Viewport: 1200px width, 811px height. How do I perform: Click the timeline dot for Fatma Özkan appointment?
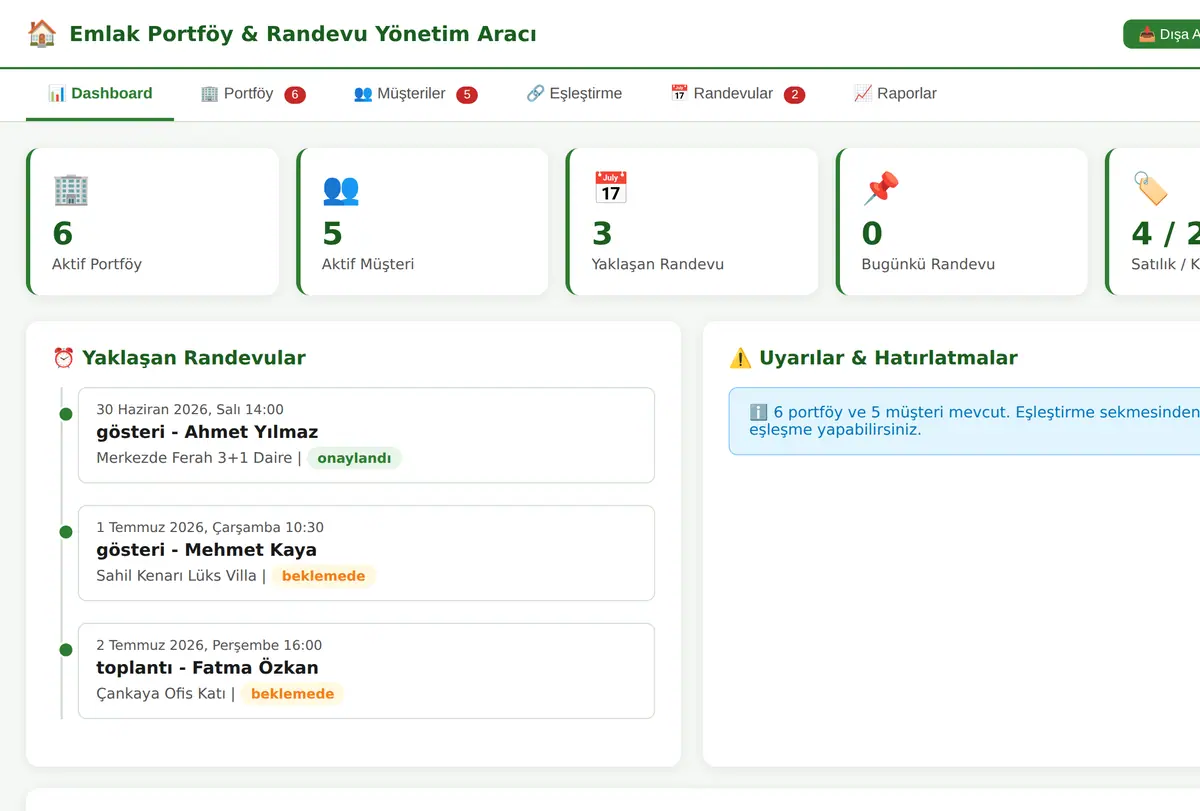[x=66, y=650]
